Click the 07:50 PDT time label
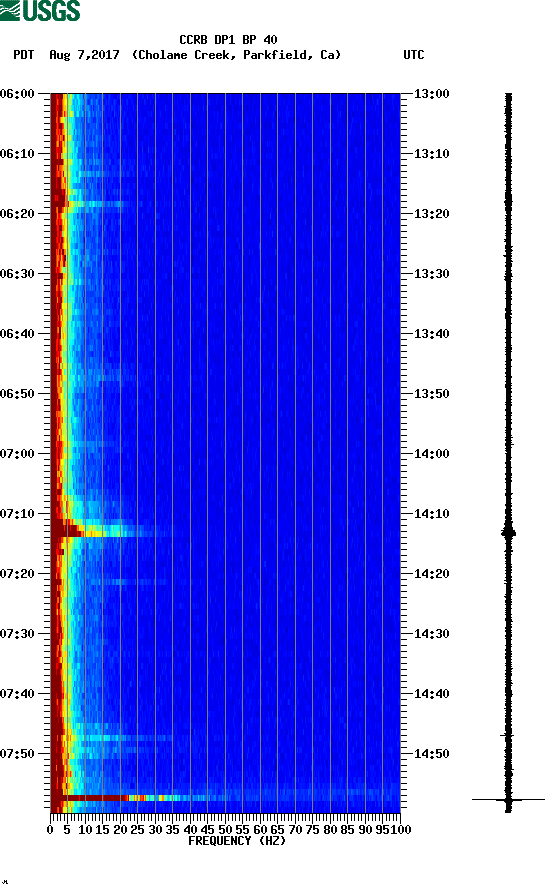Image resolution: width=552 pixels, height=893 pixels. click(x=18, y=753)
